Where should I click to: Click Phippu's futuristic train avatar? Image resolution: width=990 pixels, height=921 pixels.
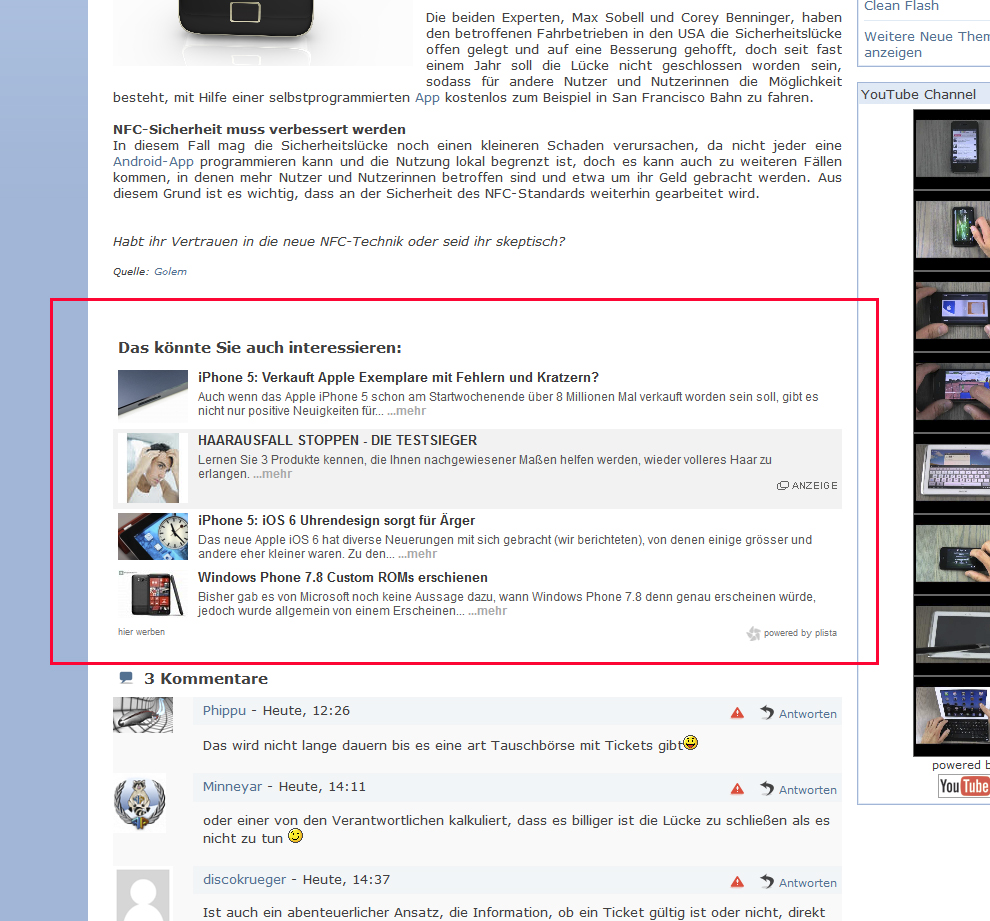(x=143, y=715)
